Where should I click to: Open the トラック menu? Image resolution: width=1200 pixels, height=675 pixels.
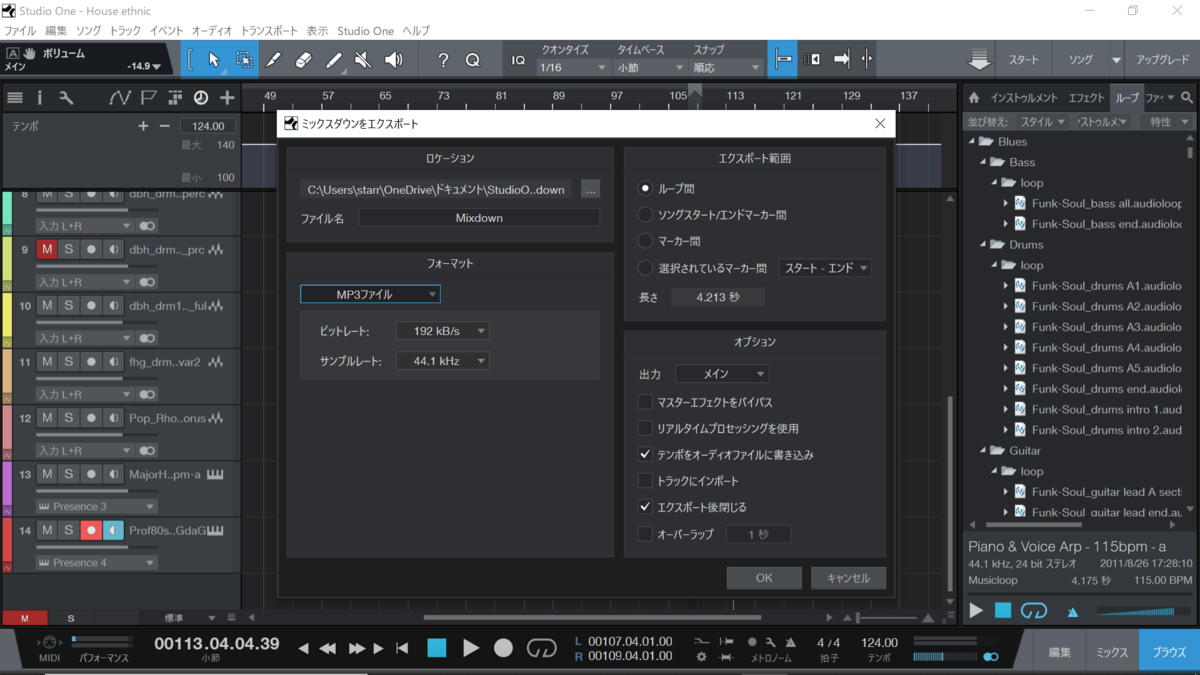pos(125,31)
